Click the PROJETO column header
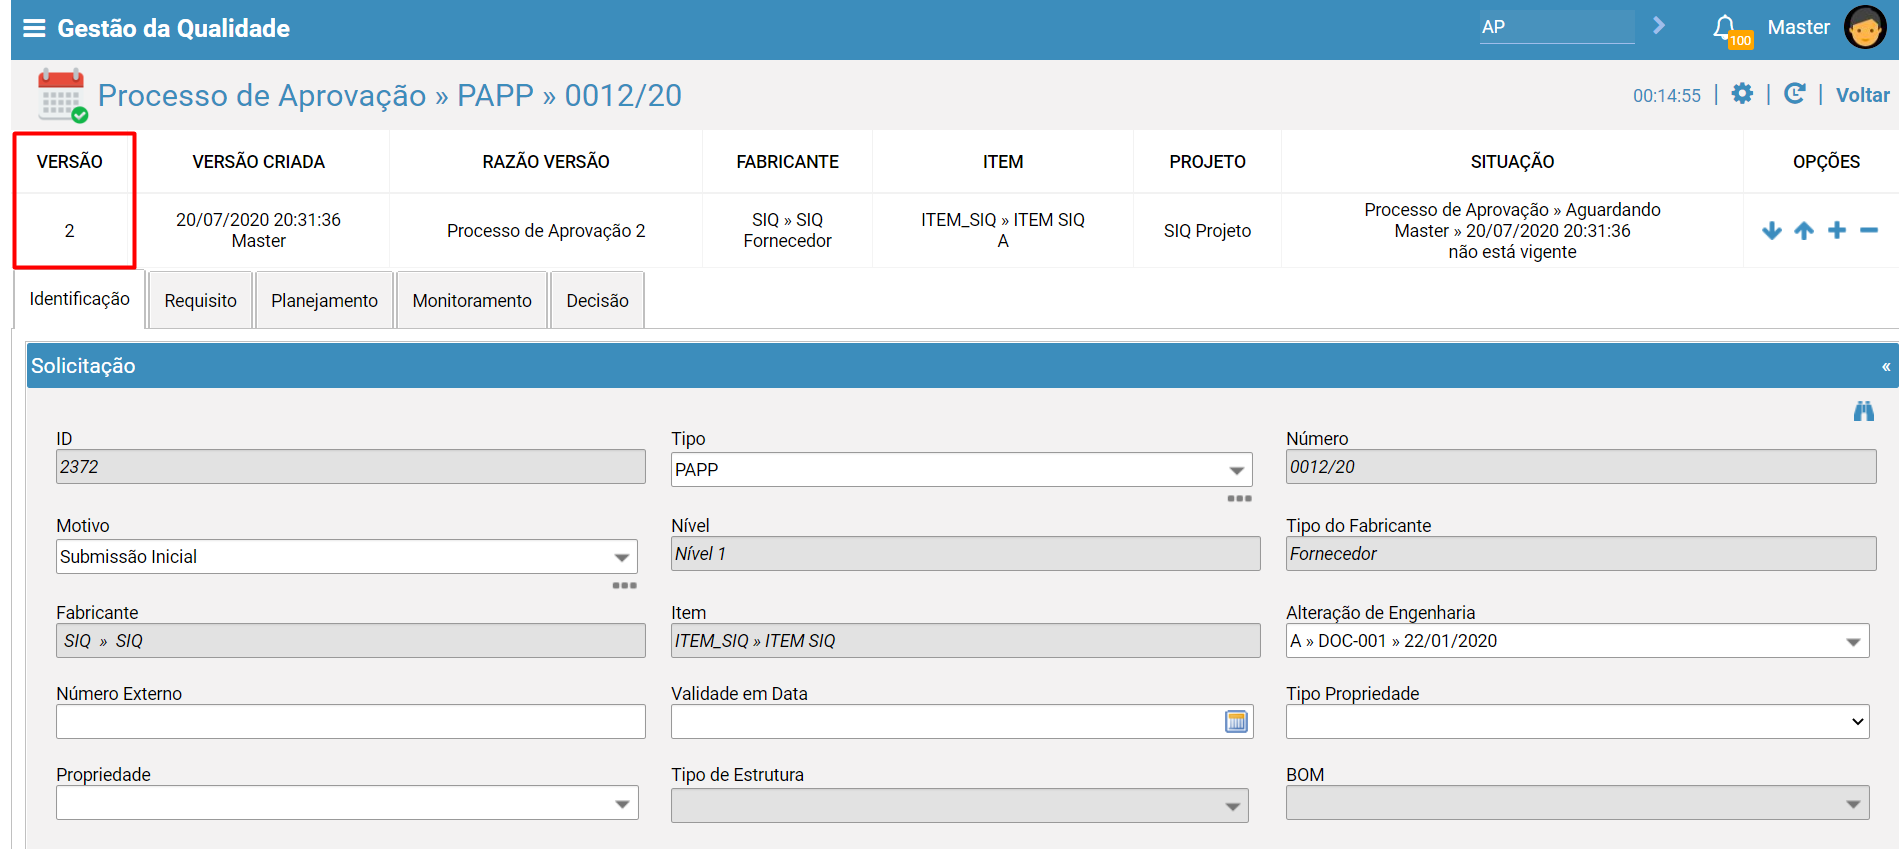The height and width of the screenshot is (849, 1899). [x=1208, y=162]
